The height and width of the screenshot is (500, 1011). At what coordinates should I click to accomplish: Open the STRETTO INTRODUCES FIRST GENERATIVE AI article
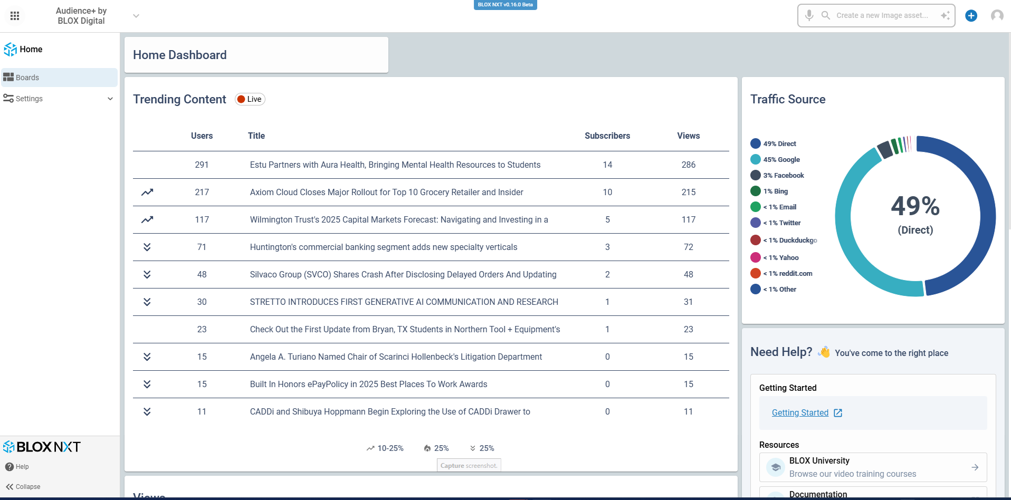tap(404, 302)
